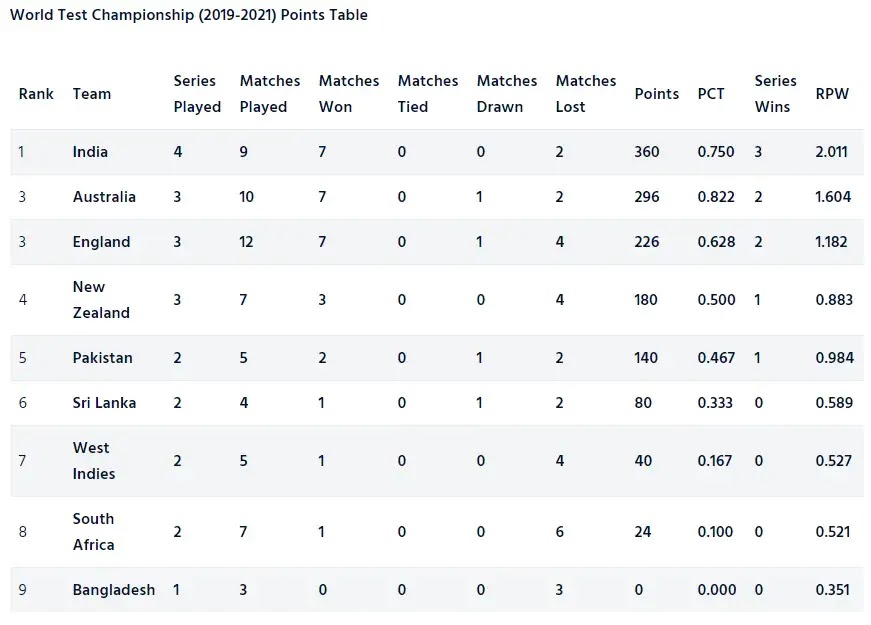Select the India team name
This screenshot has height=625, width=871.
pyautogui.click(x=90, y=152)
